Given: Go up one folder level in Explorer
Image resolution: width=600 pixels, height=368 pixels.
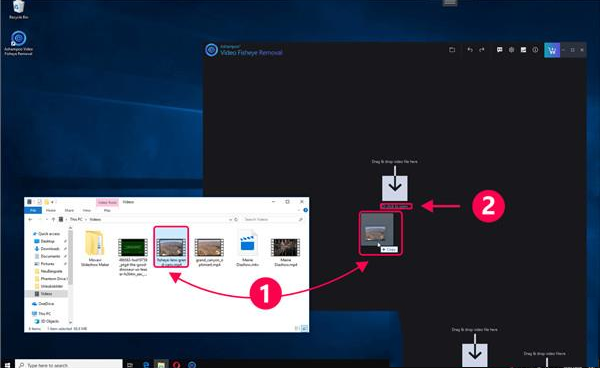Looking at the screenshot, I should pyautogui.click(x=53, y=220).
